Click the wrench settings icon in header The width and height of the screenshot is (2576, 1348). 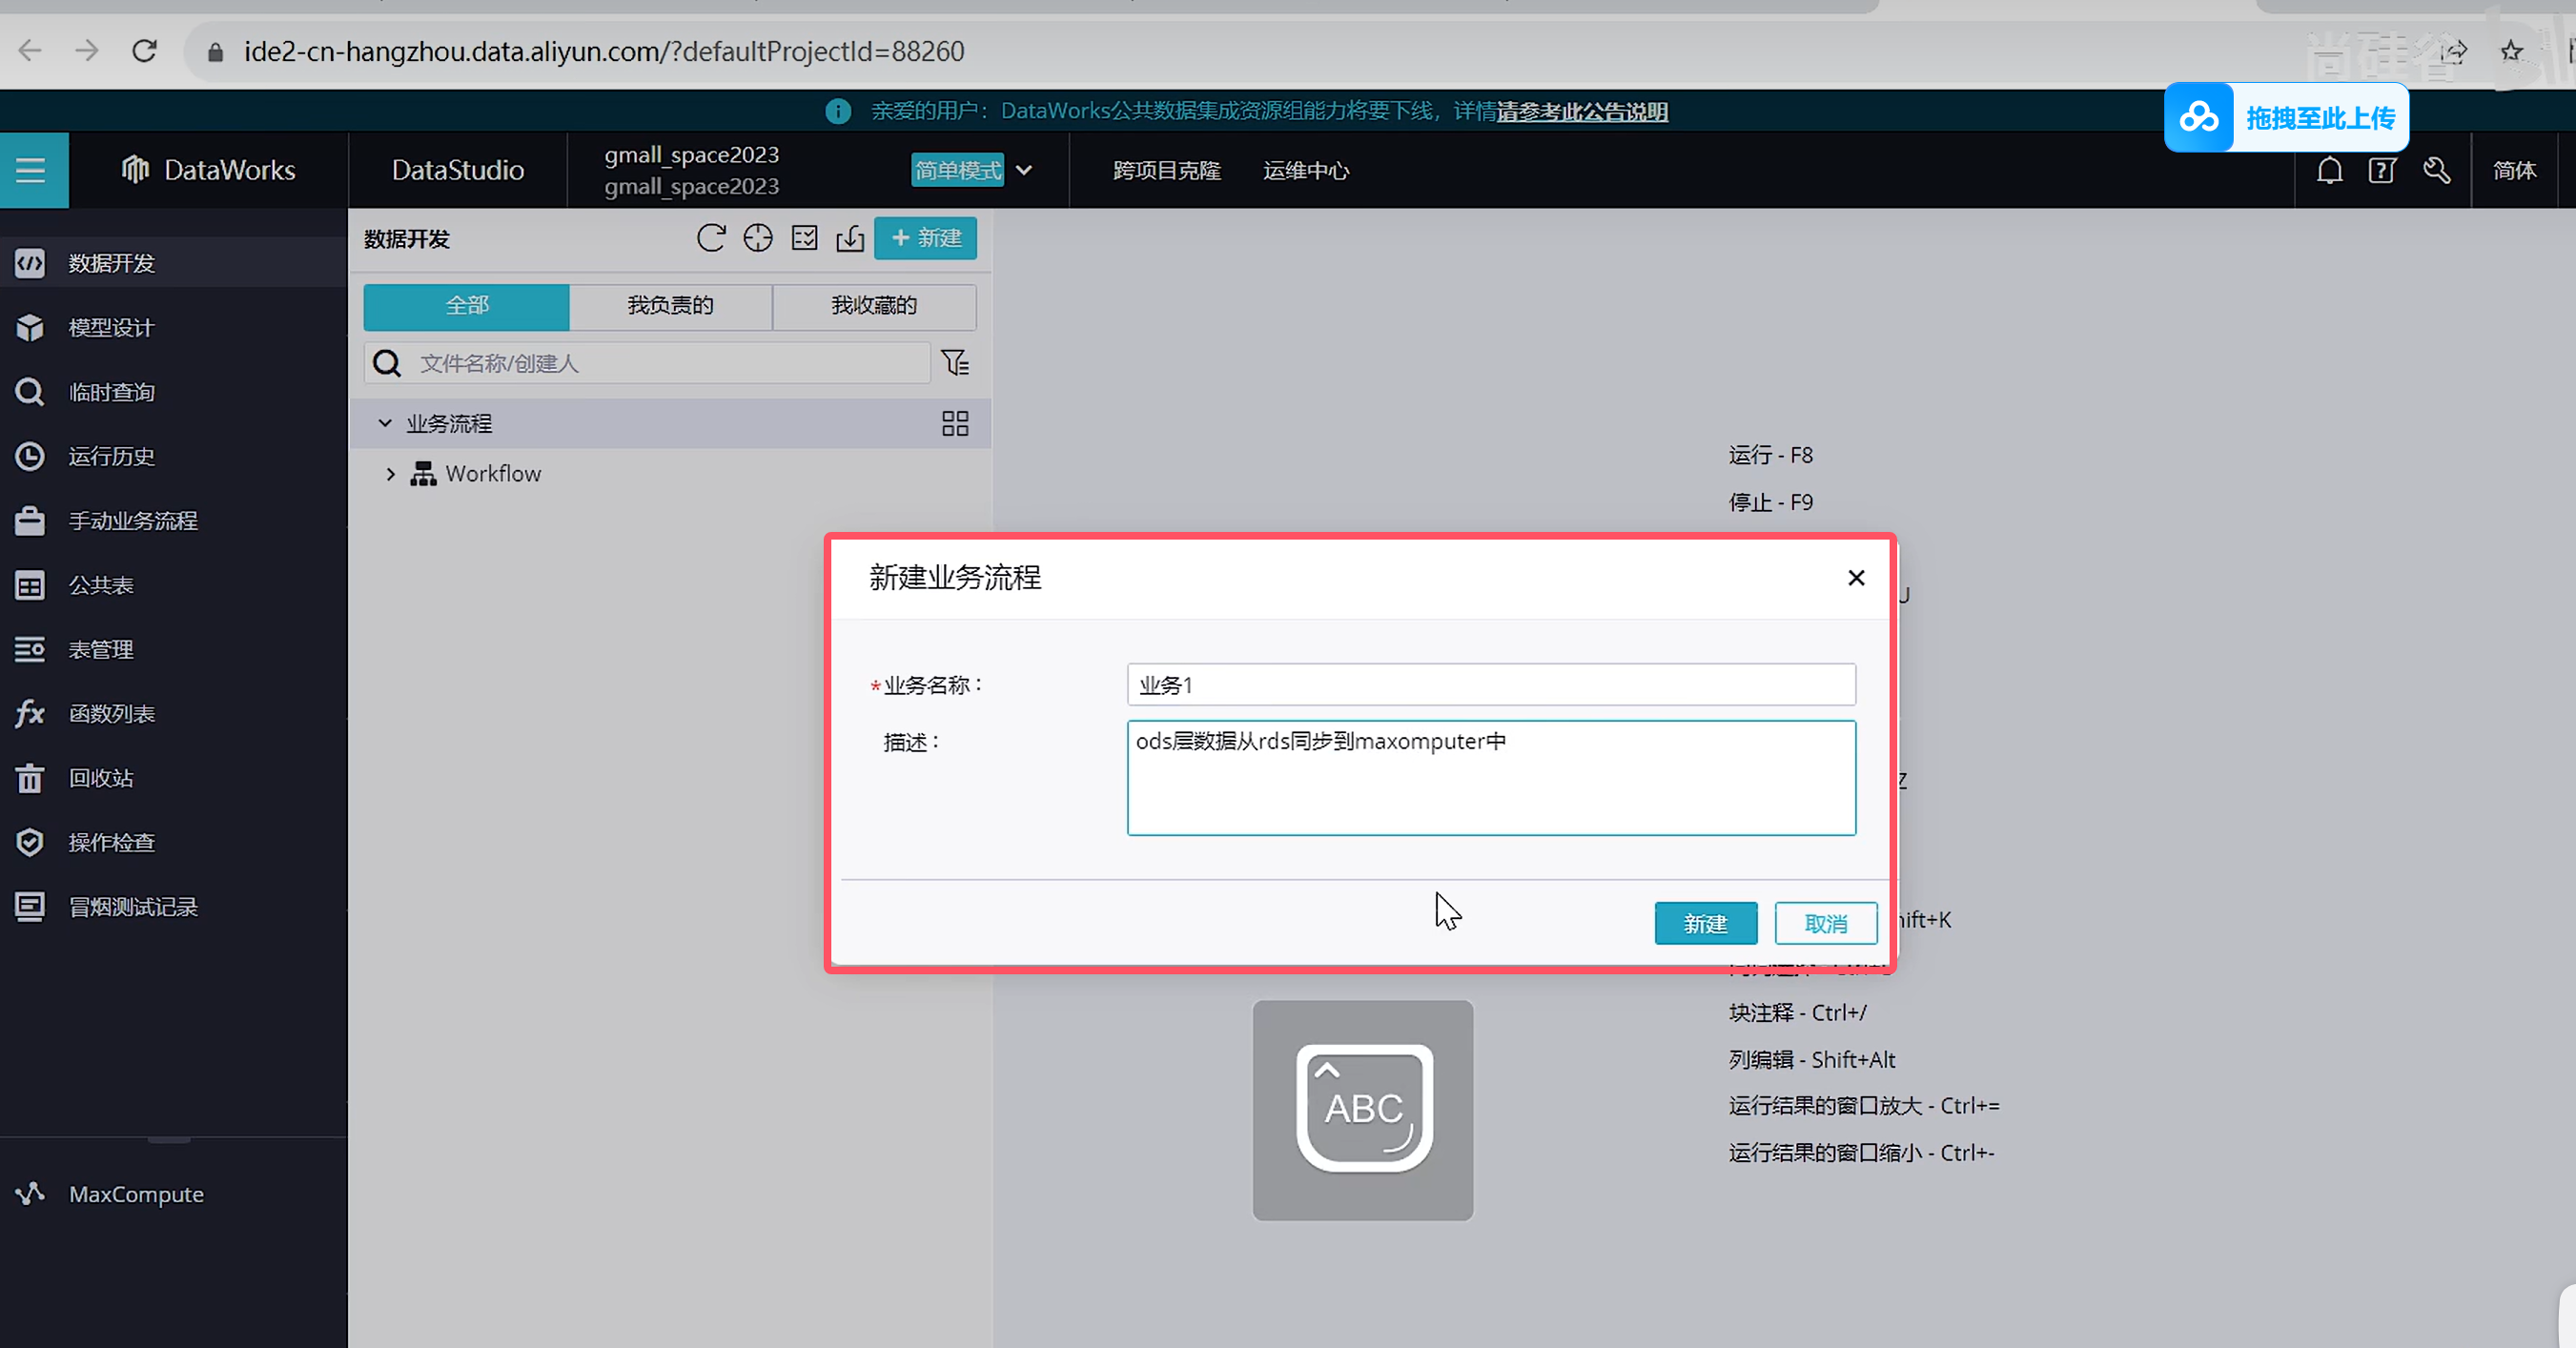[x=2436, y=170]
